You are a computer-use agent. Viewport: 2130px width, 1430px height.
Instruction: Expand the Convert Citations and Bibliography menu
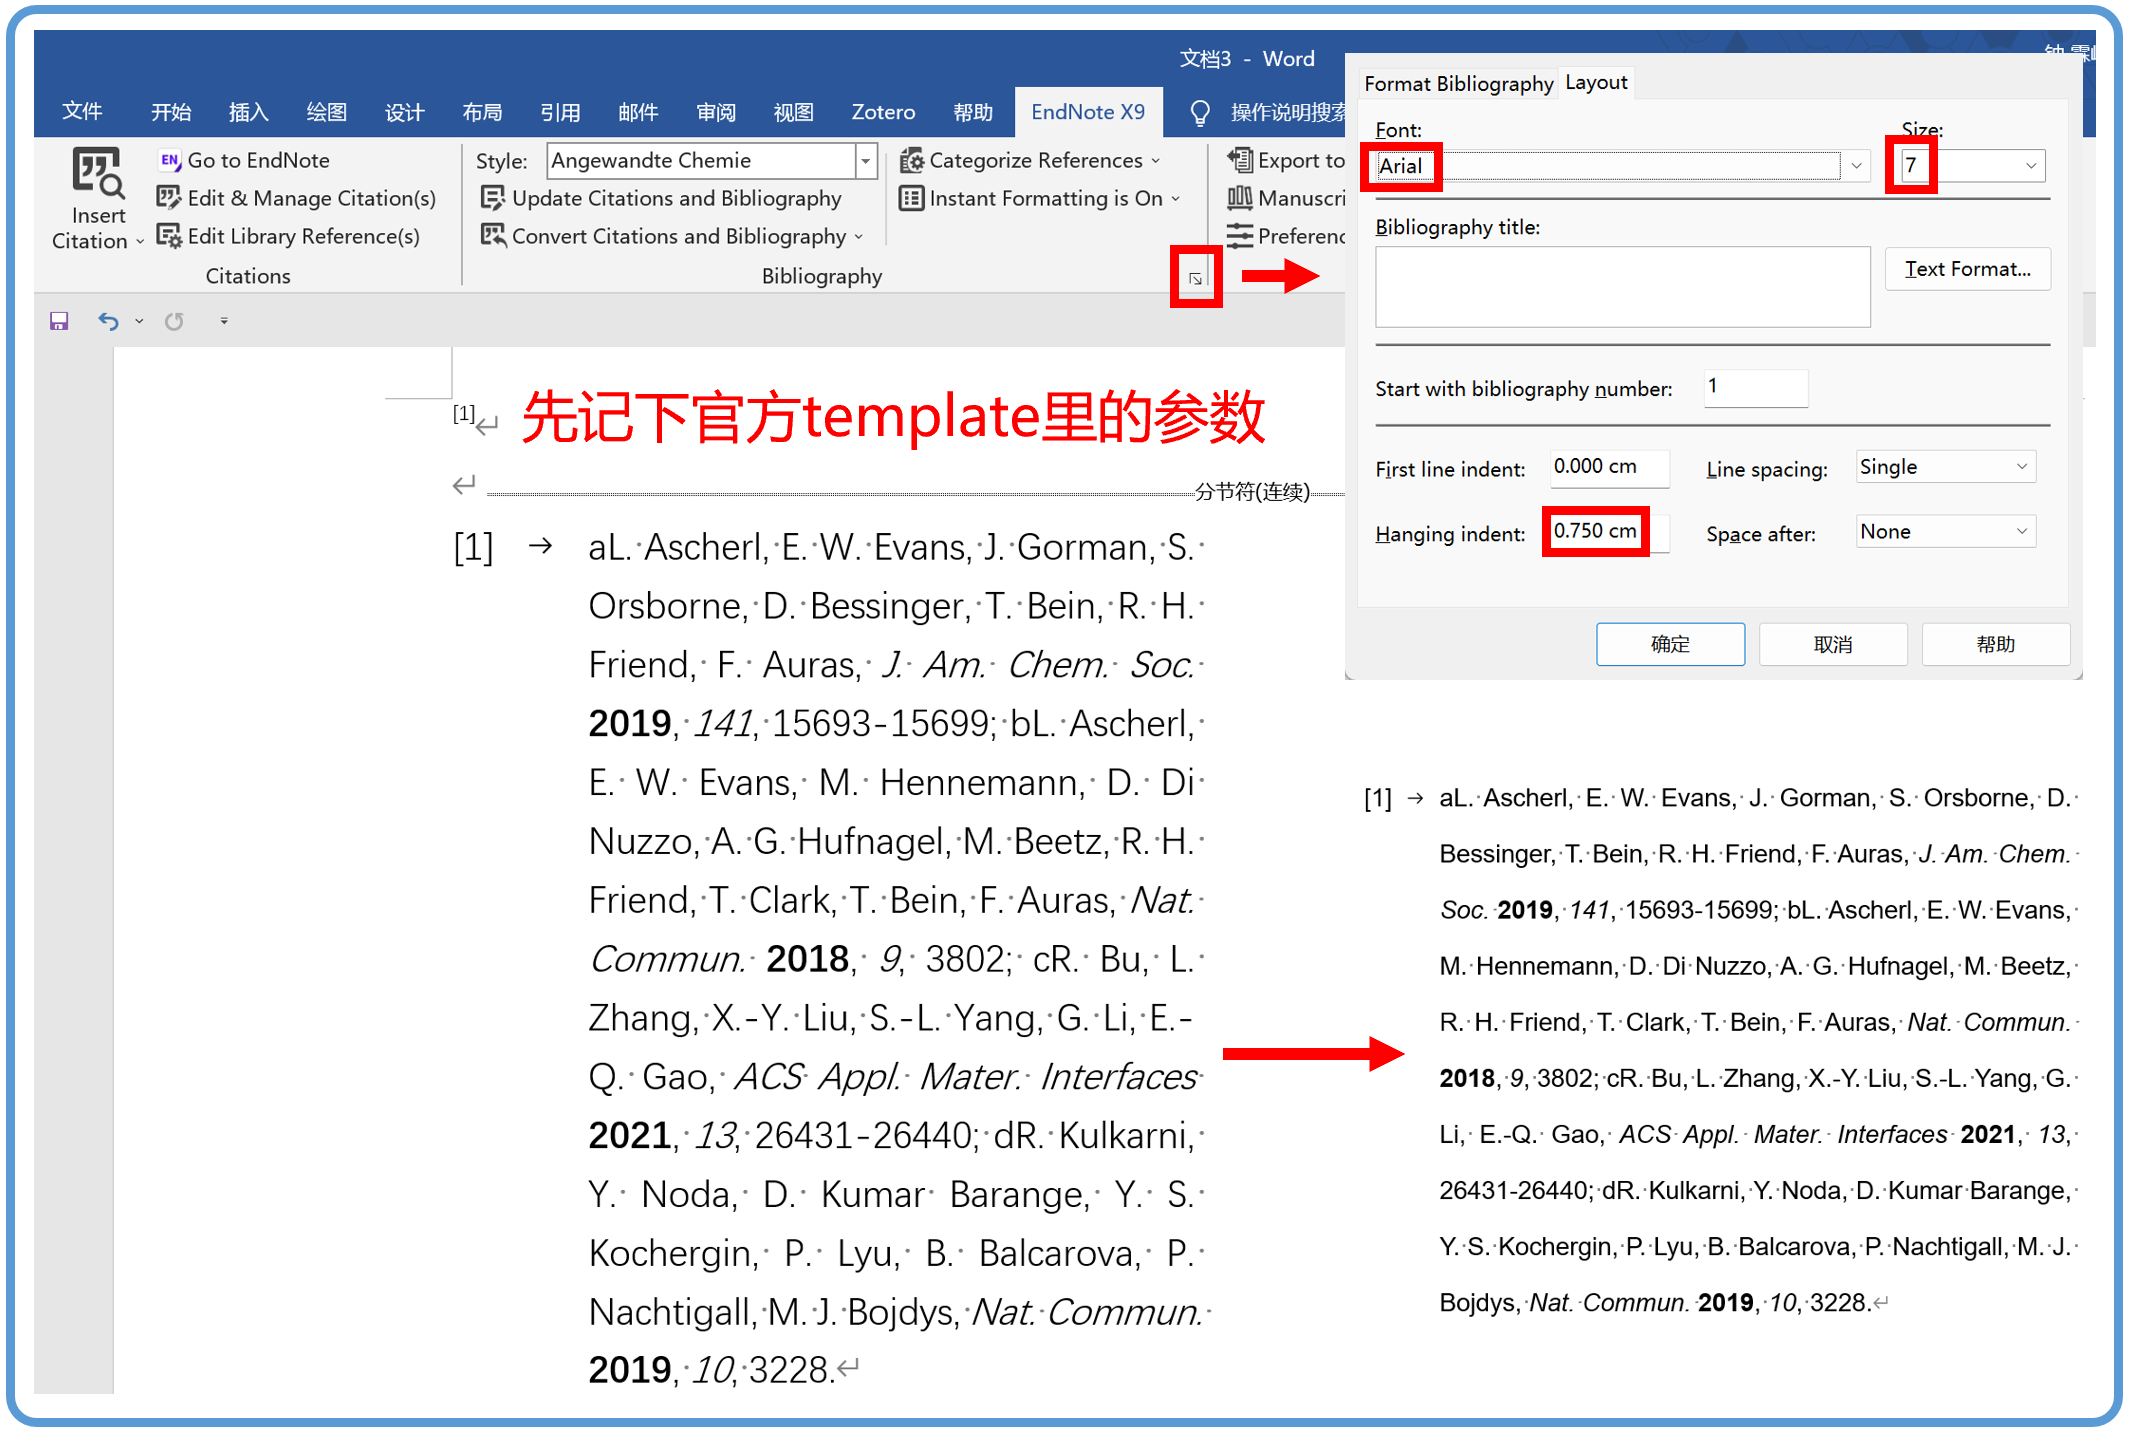(x=858, y=236)
